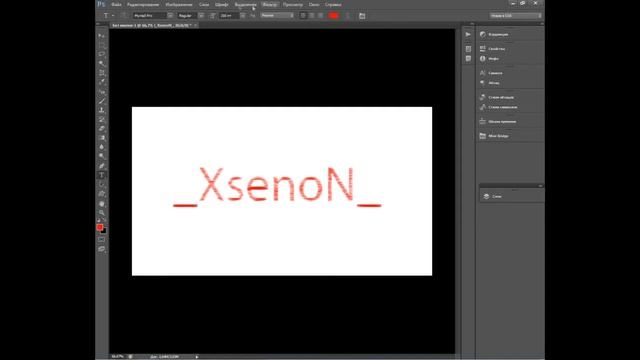The width and height of the screenshot is (640, 360).
Task: Click the zoom percentage field in status bar
Action: point(118,357)
